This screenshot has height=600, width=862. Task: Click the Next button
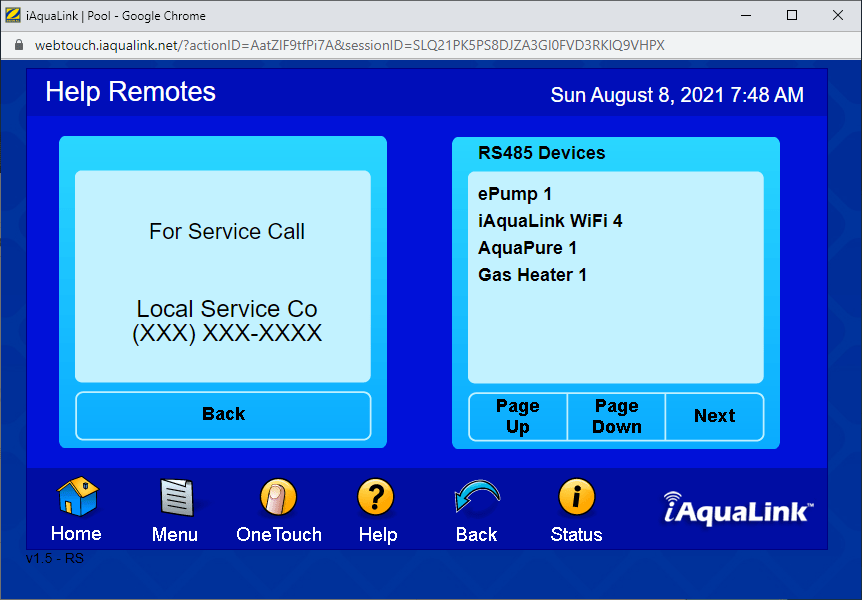tap(715, 417)
